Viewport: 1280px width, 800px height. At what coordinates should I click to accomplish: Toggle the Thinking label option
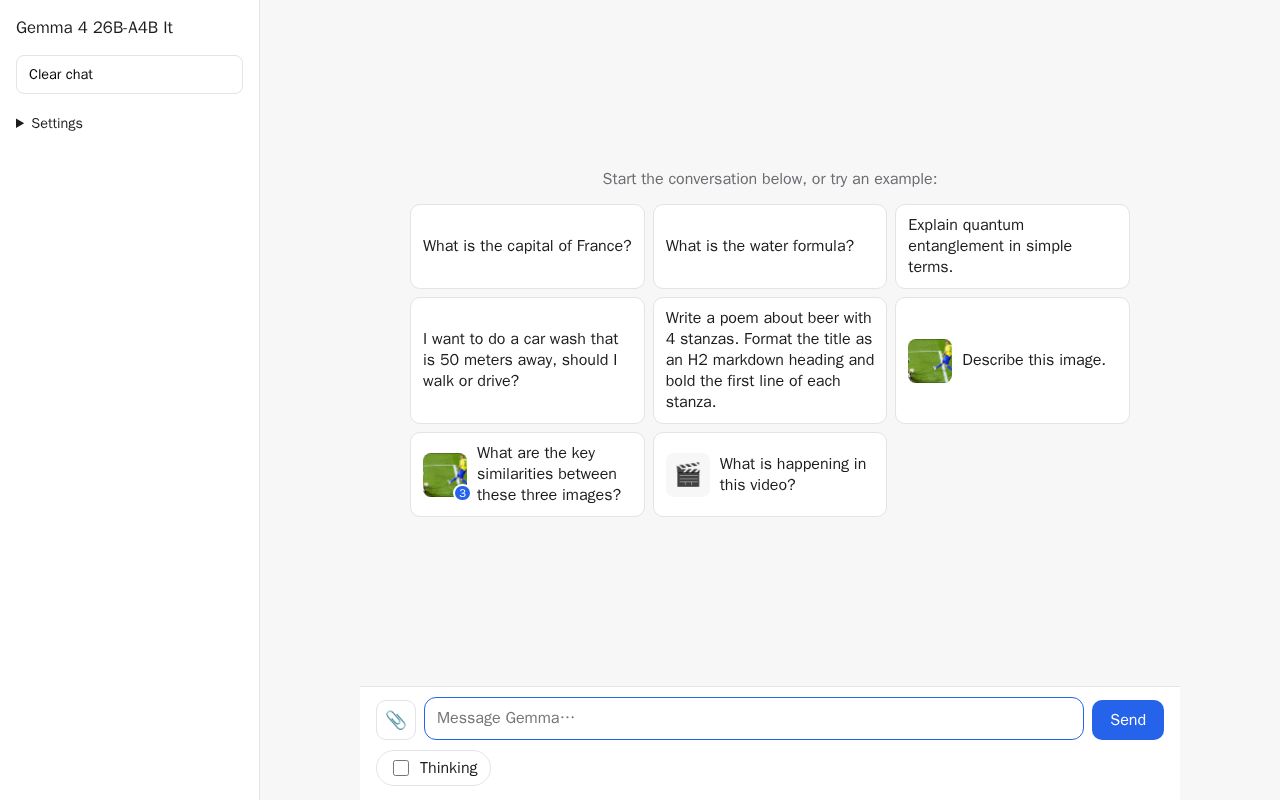click(448, 768)
